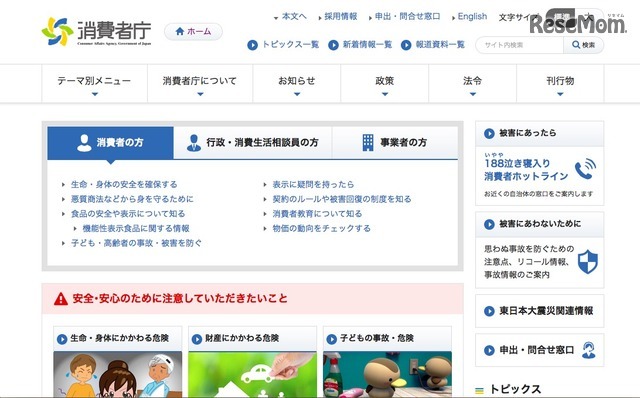Click the arrow icon beside 財産にかかわる危険

point(196,339)
